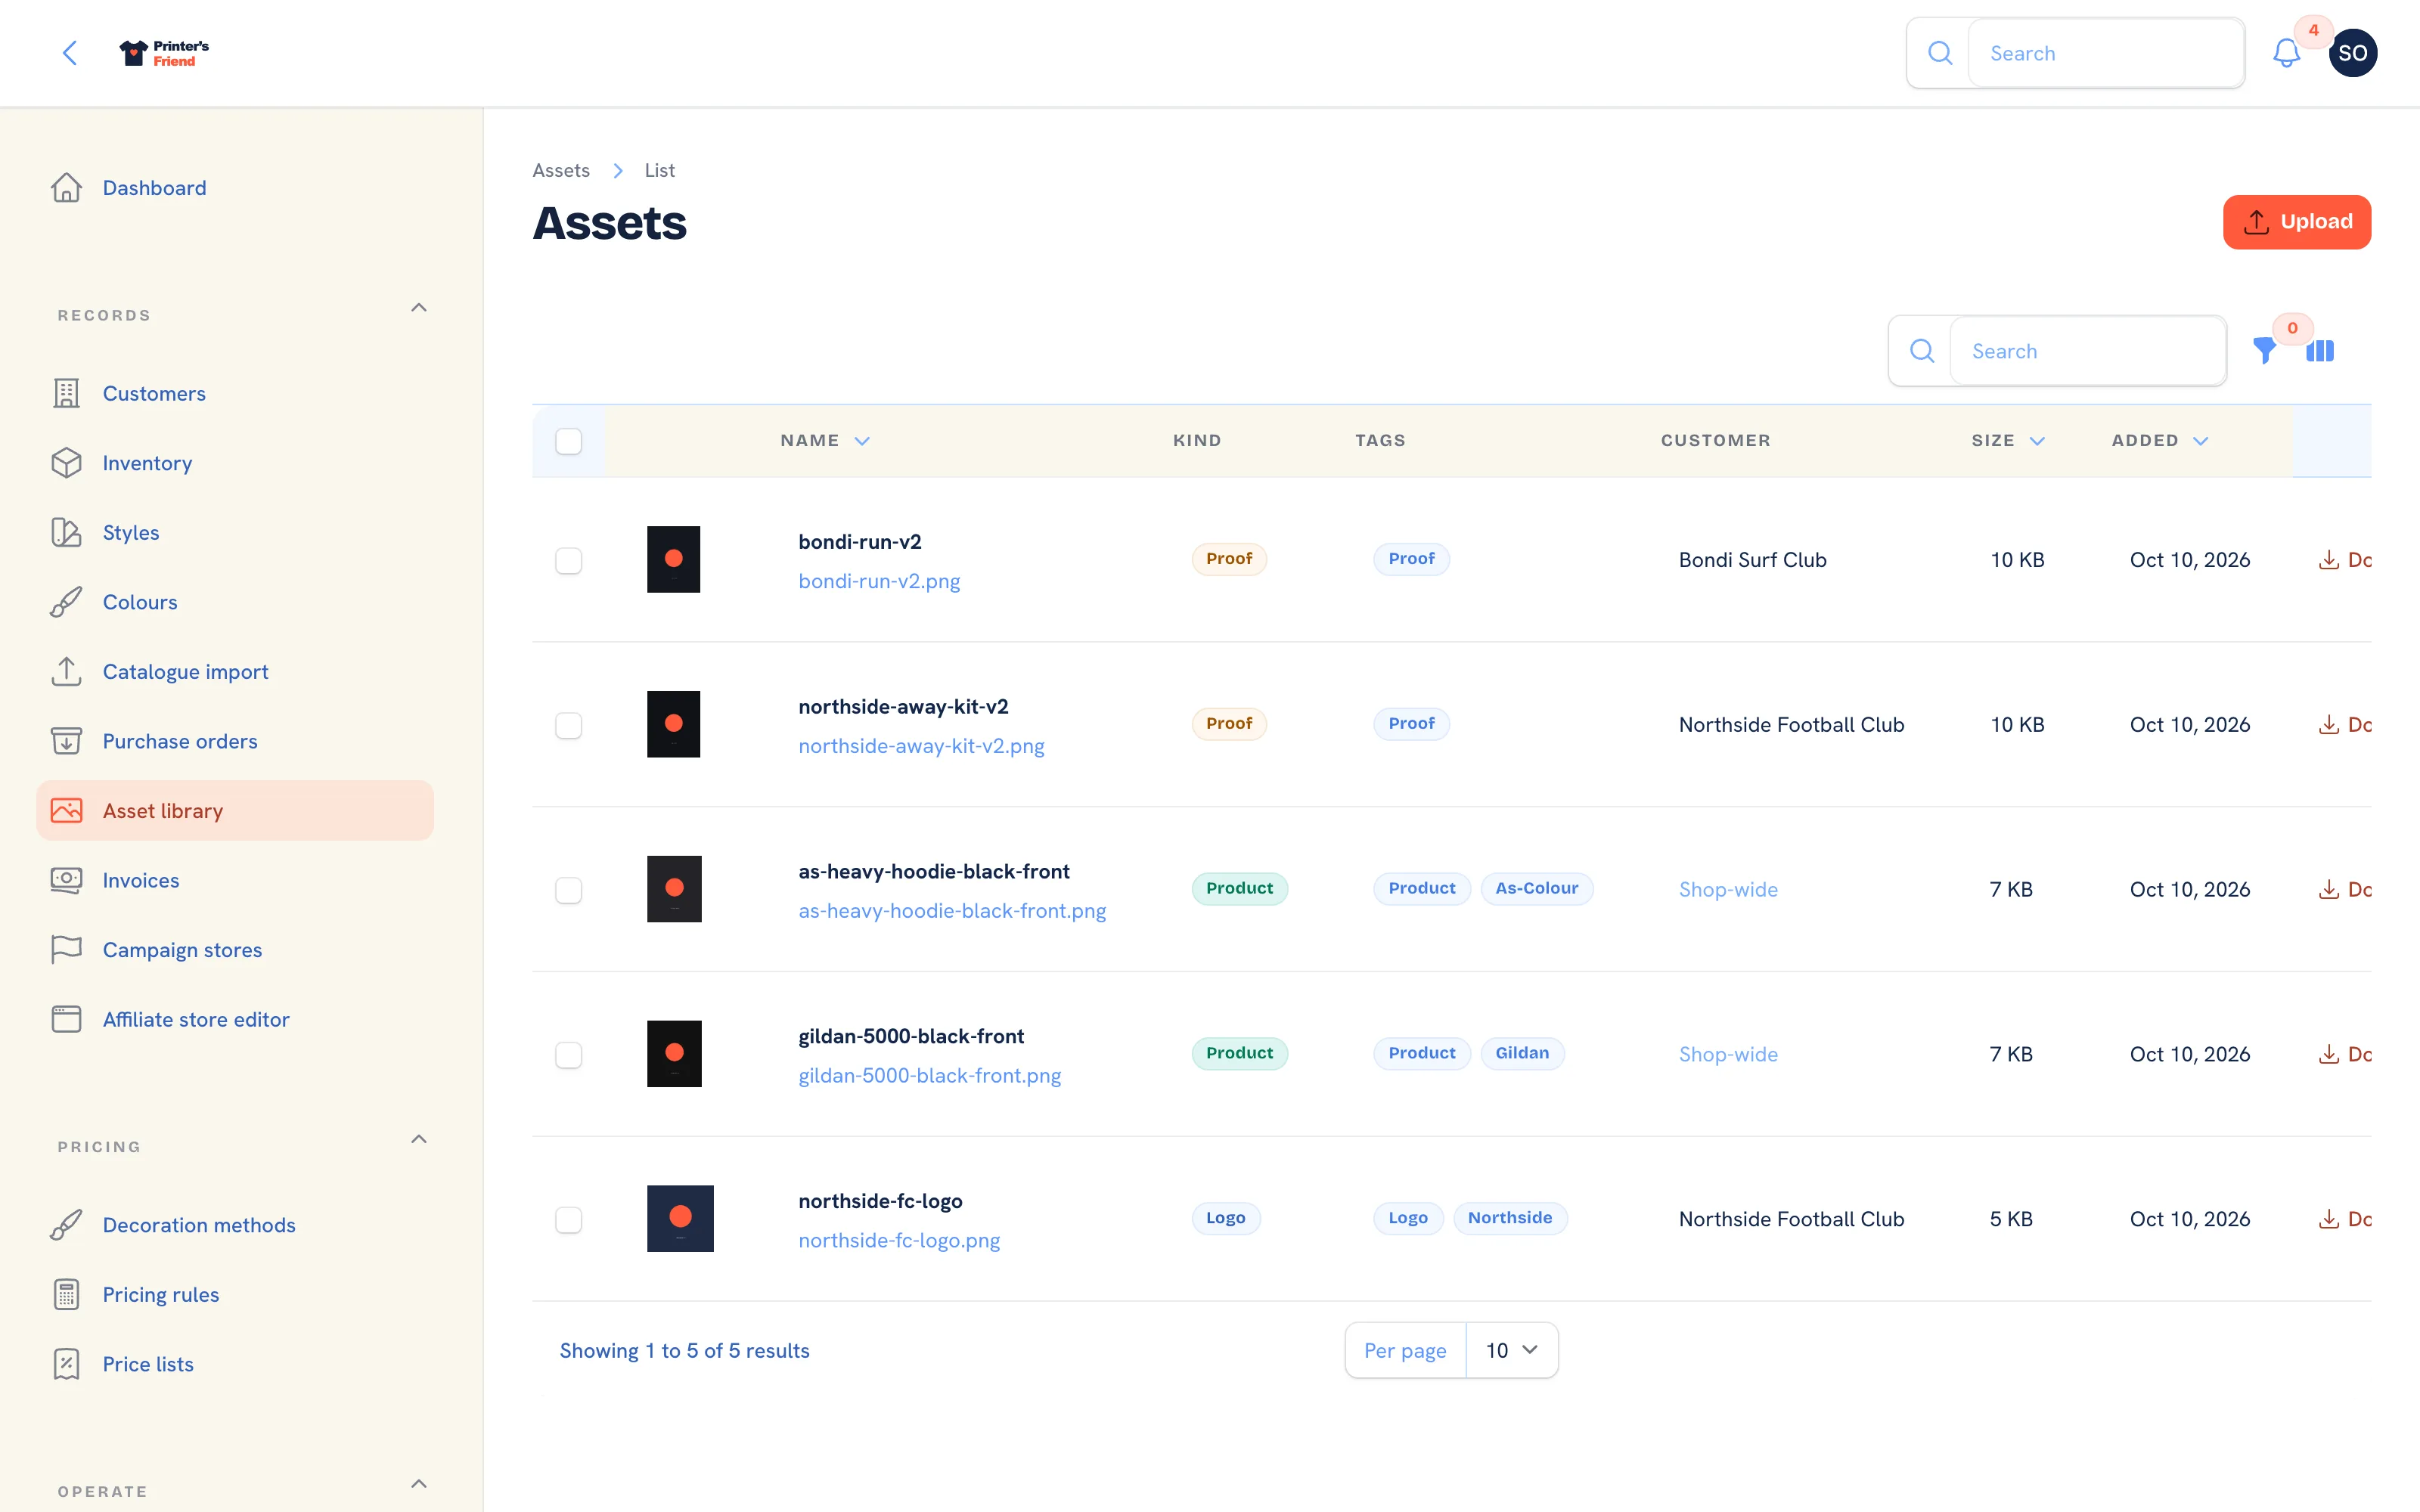Select the bondi-run-v2 row checkbox
2420x1512 pixels.
(x=569, y=560)
